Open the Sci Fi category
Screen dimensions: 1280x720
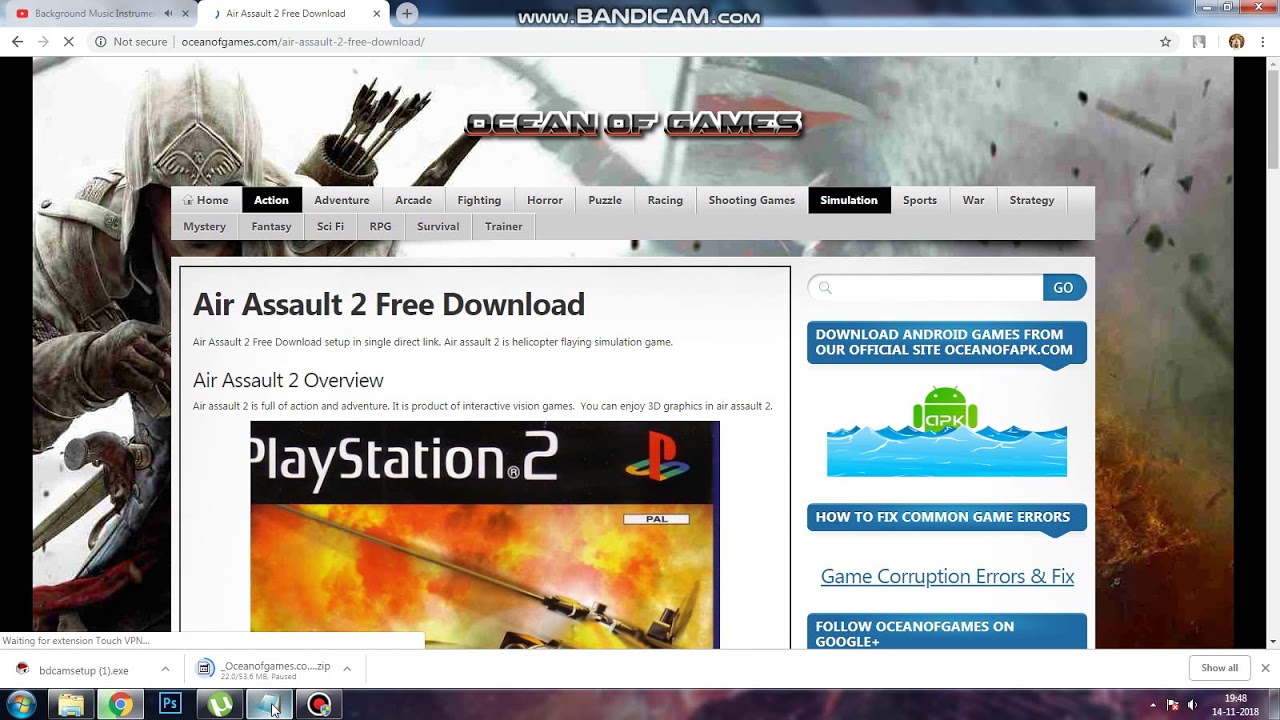[330, 226]
